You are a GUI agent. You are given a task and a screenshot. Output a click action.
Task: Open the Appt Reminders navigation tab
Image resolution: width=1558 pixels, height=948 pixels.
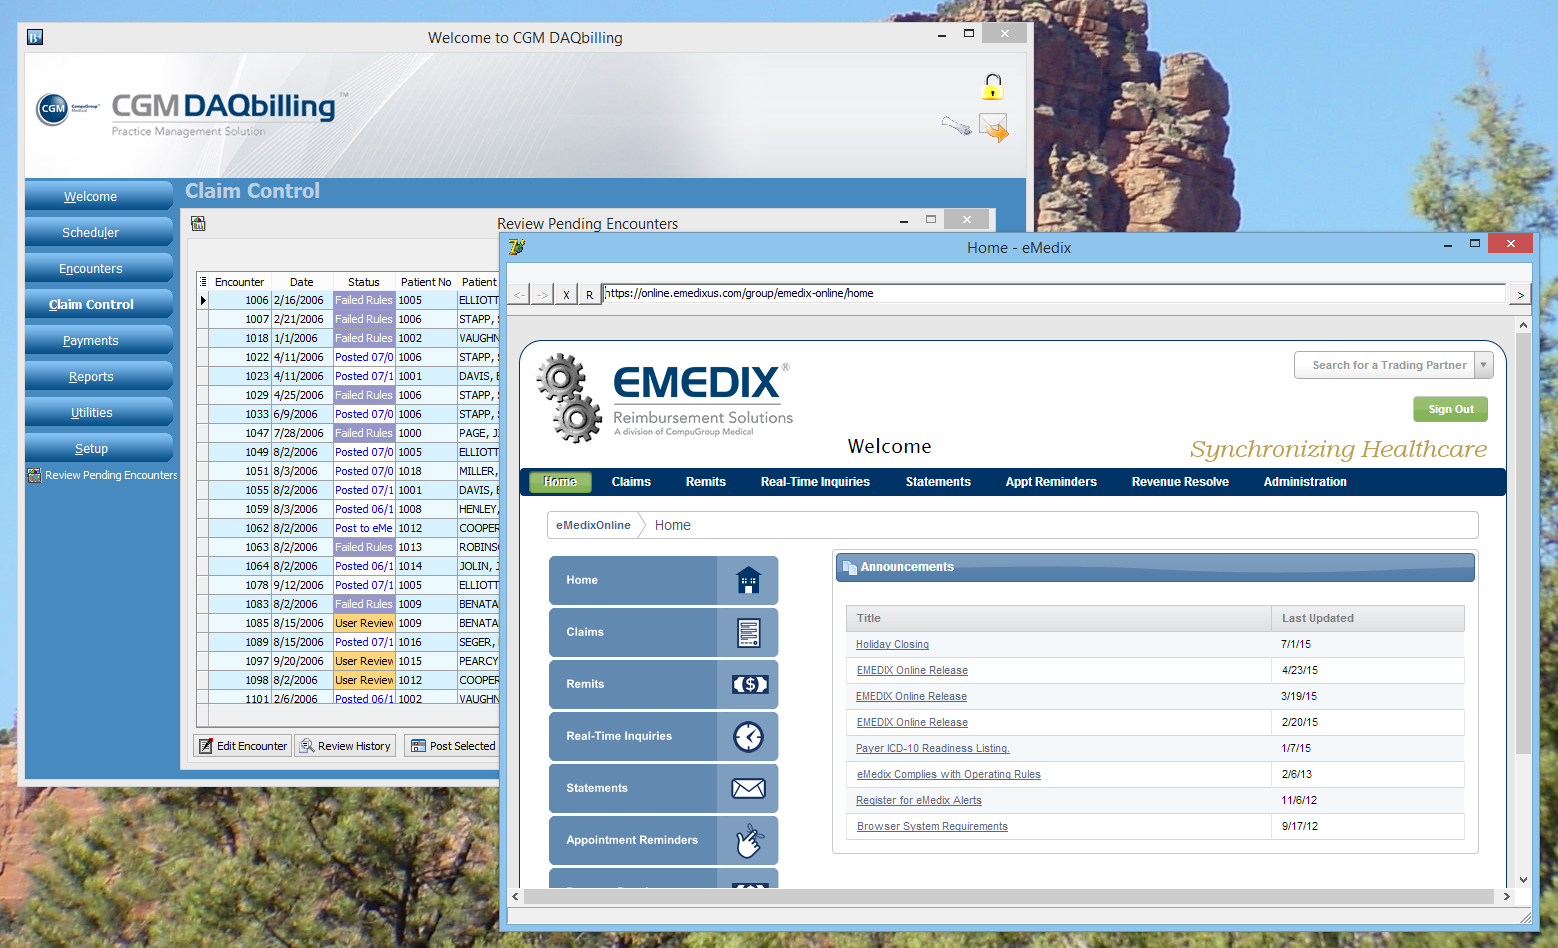[x=1051, y=482]
